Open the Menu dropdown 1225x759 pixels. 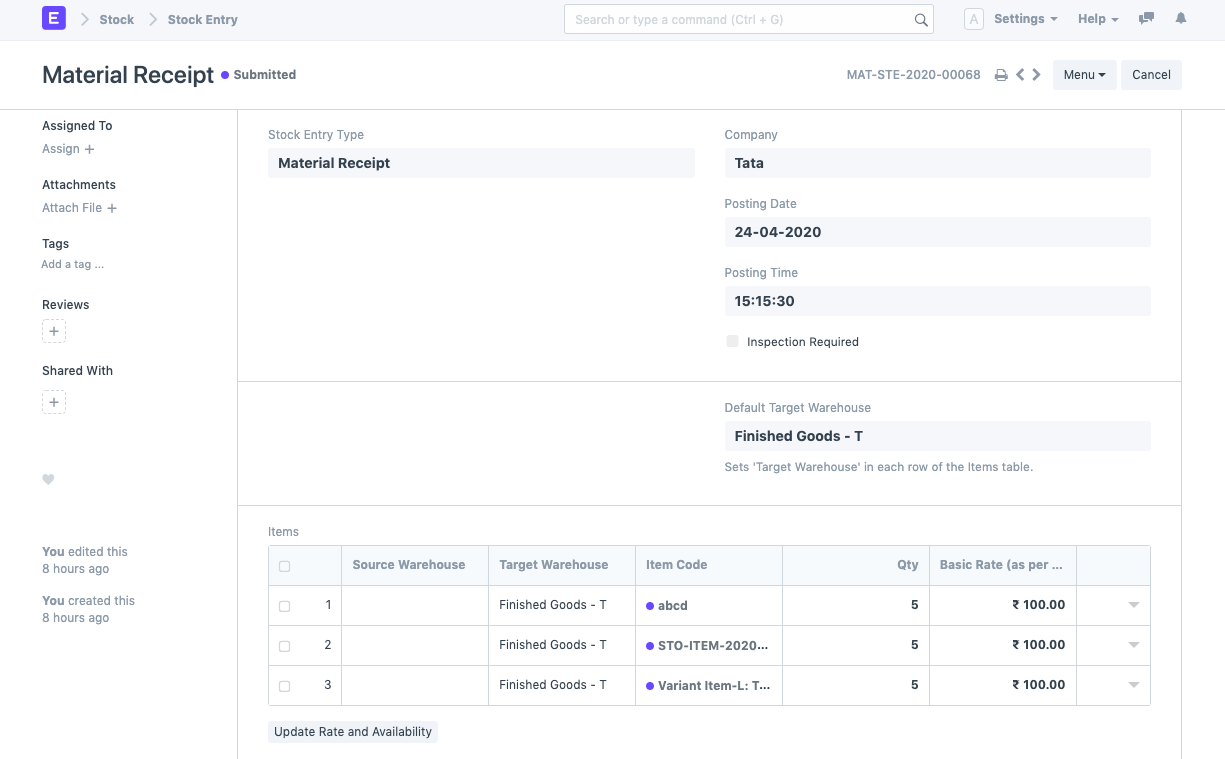point(1084,75)
